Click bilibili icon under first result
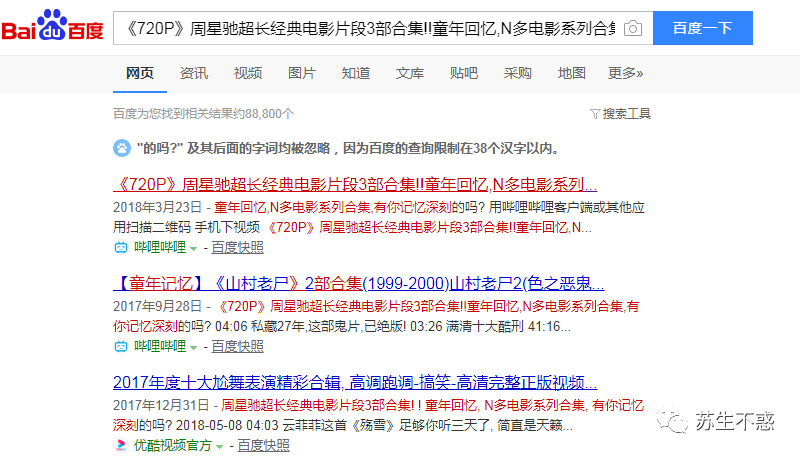800x456 pixels. [121, 247]
